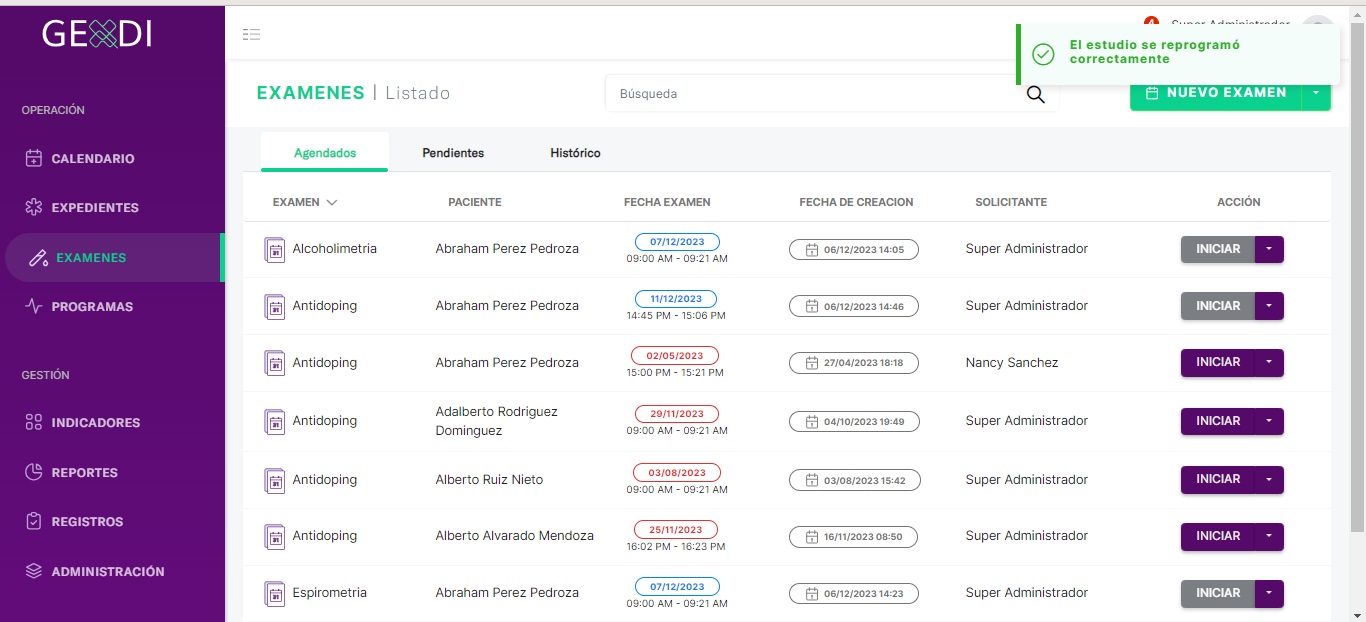Open action dropdown for Espirometria row
This screenshot has width=1366, height=622.
click(x=1269, y=593)
